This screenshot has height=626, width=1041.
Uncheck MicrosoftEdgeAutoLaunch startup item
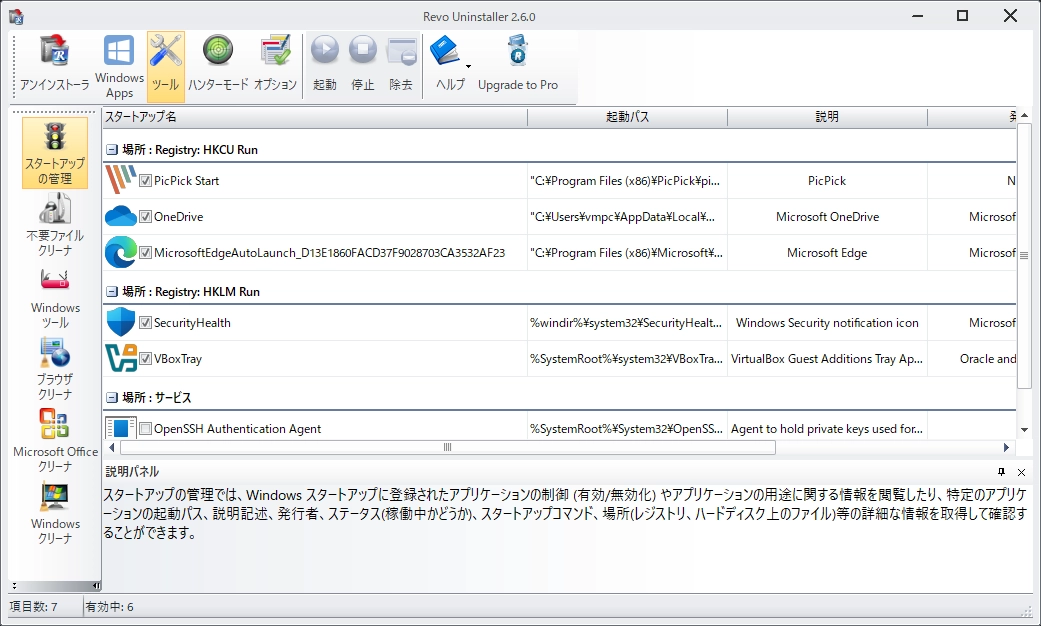[x=145, y=252]
